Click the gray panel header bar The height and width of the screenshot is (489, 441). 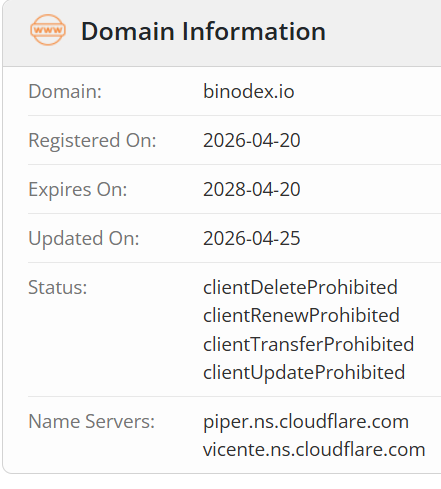coord(222,33)
